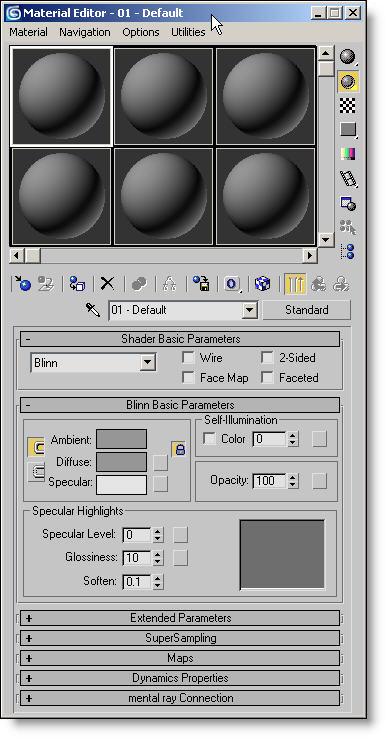Open the Material/Map Navigator icon

[x=348, y=252]
